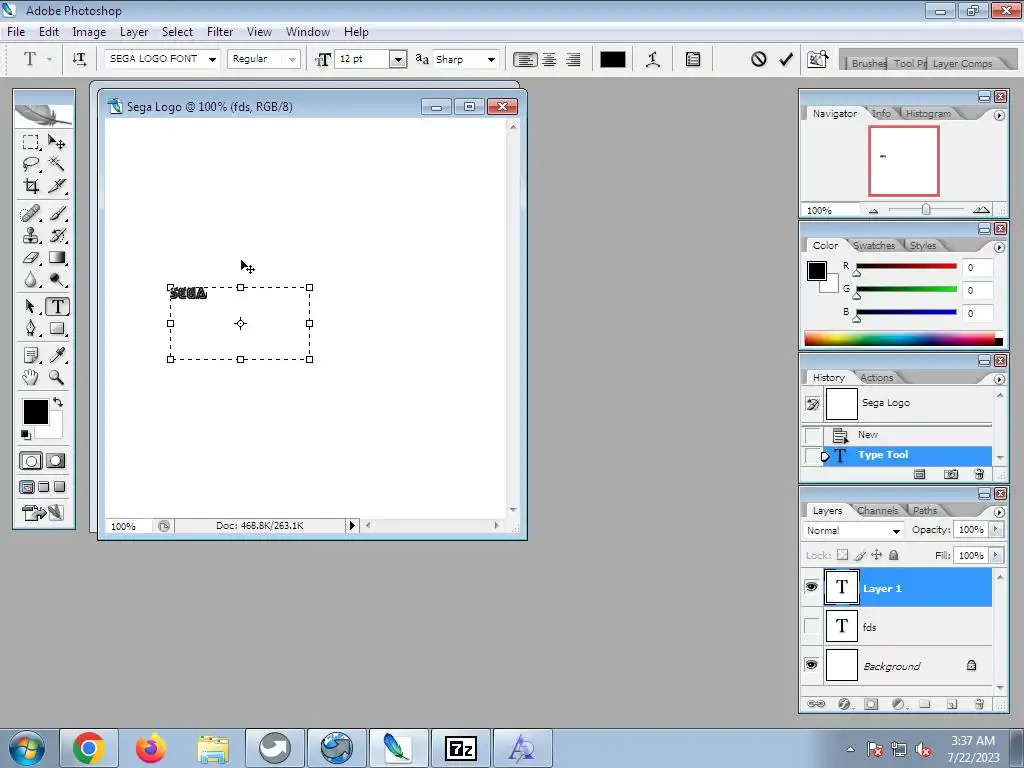This screenshot has width=1024, height=768.
Task: Open the Layer menu
Action: (134, 31)
